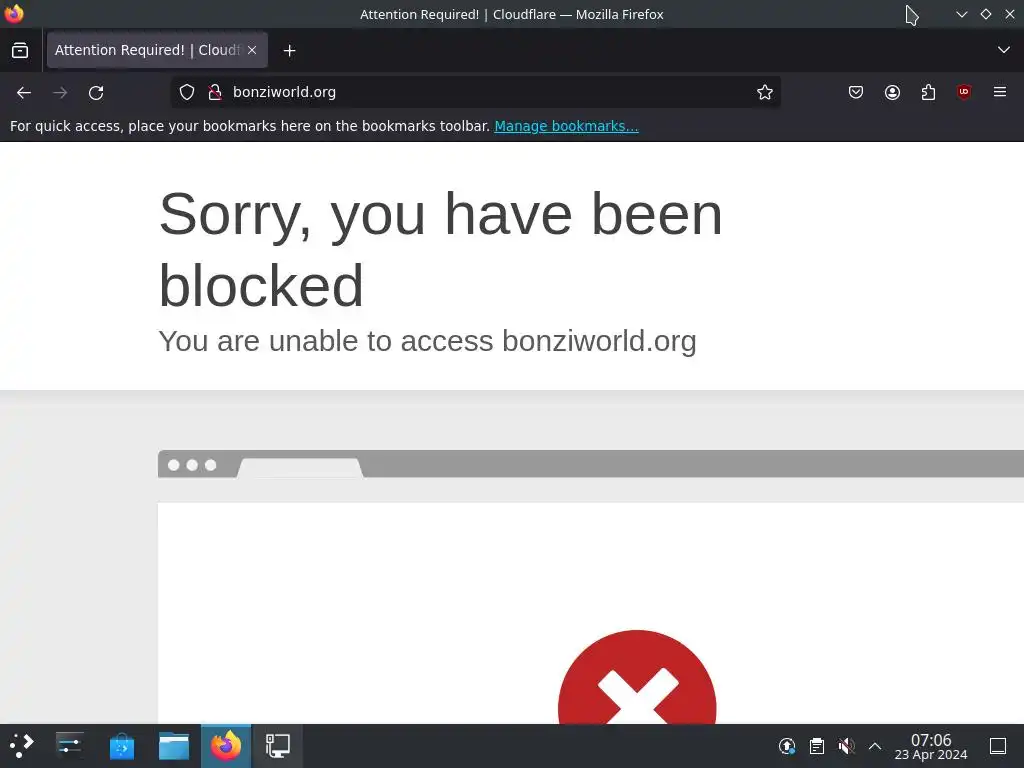Viewport: 1024px width, 768px height.
Task: Open a new tab with plus
Action: (x=289, y=50)
